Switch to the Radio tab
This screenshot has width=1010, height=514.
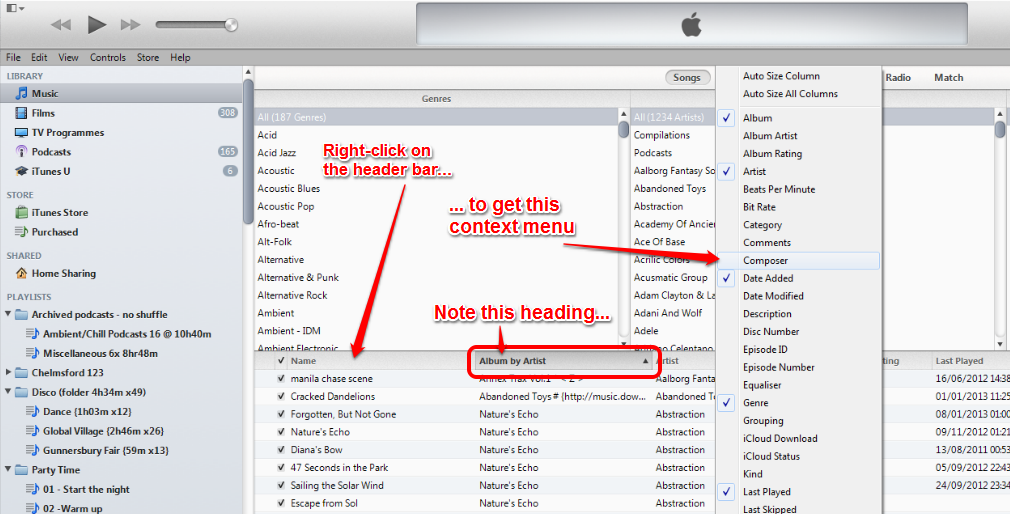point(898,77)
